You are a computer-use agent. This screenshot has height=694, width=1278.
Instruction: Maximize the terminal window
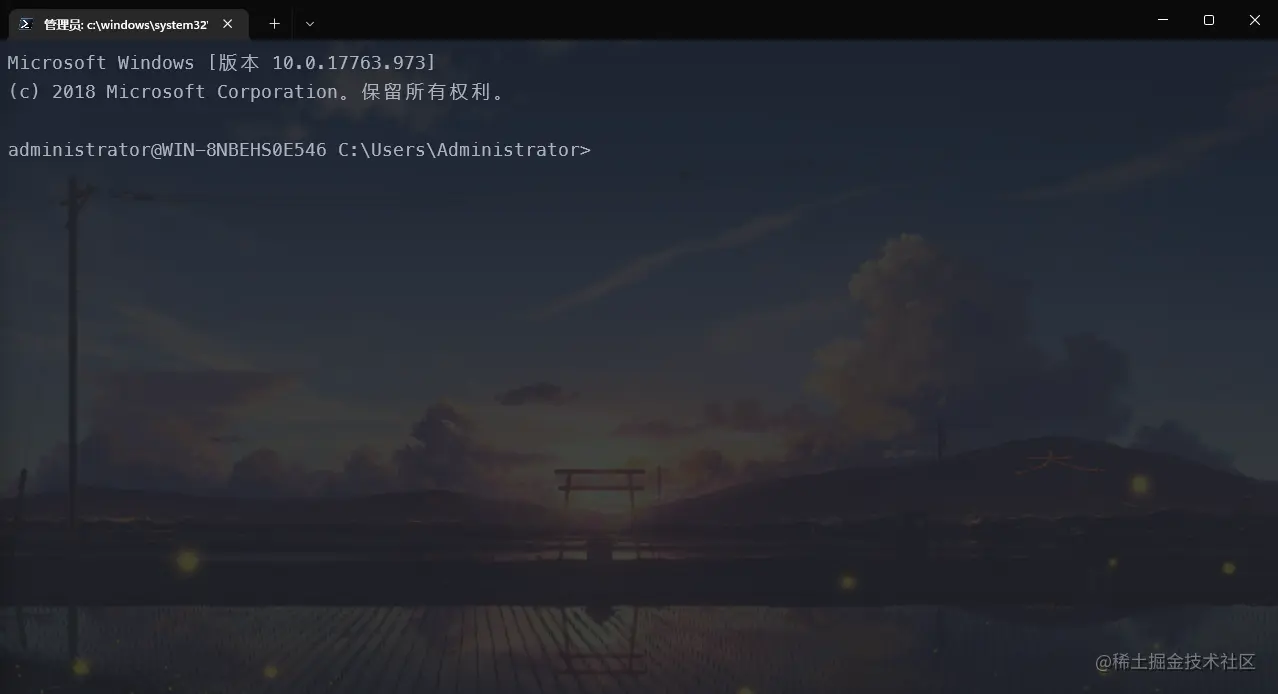pyautogui.click(x=1208, y=20)
